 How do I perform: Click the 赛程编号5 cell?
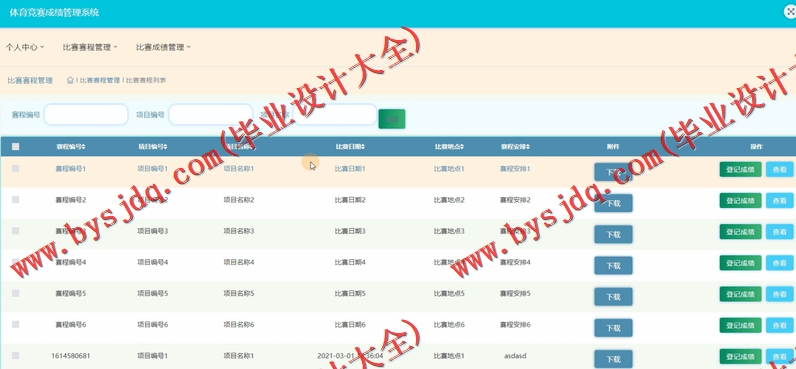pos(71,293)
